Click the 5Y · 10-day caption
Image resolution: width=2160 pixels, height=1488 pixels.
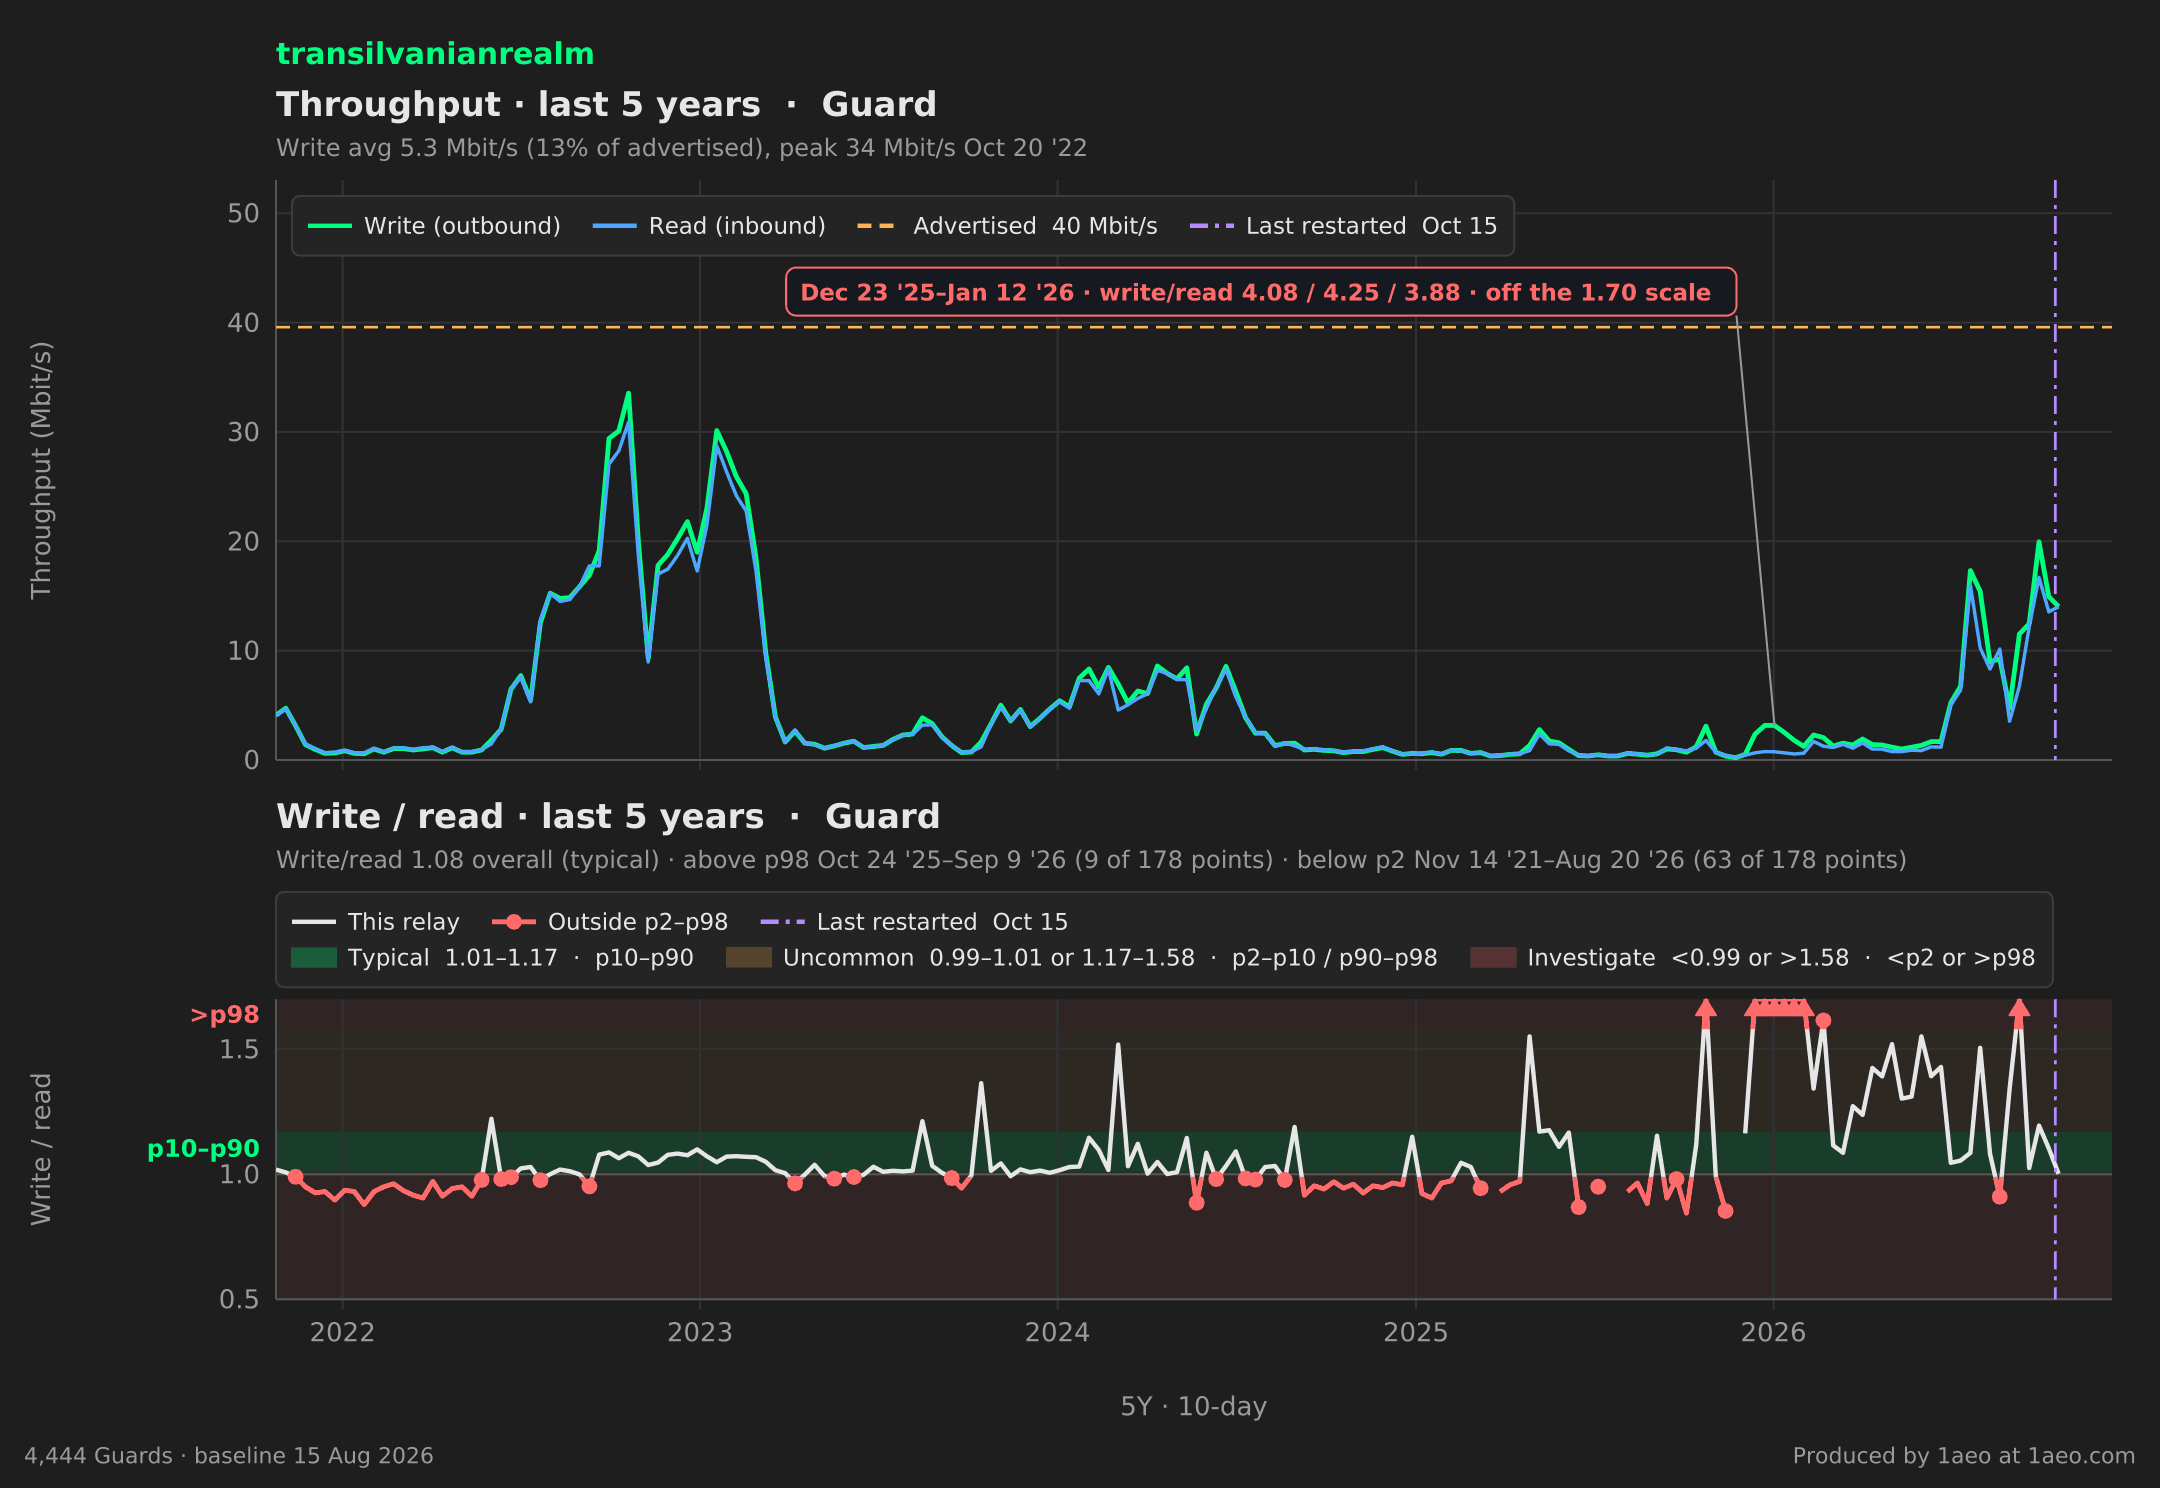point(1194,1407)
